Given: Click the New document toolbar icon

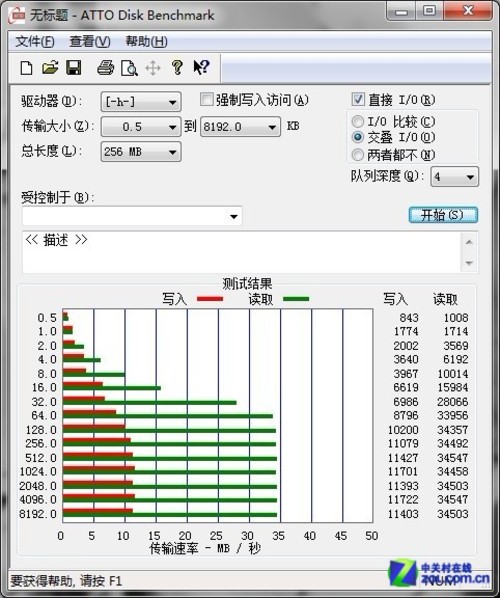Looking at the screenshot, I should click(26, 68).
